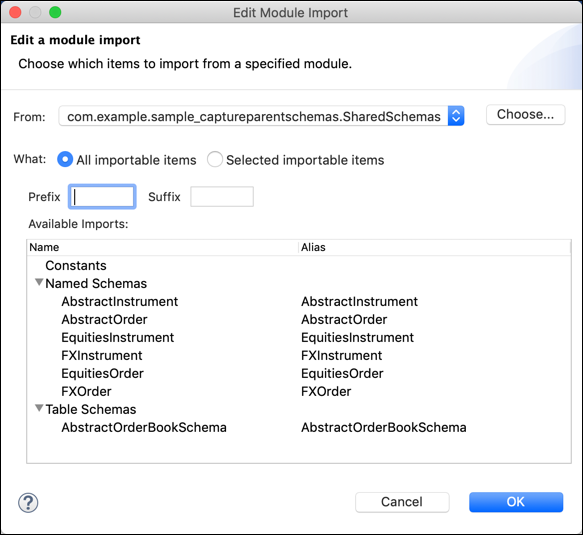Screen dimensions: 583x535
Task: Select AbstractOrderBookSchema table schema
Action: coord(144,428)
